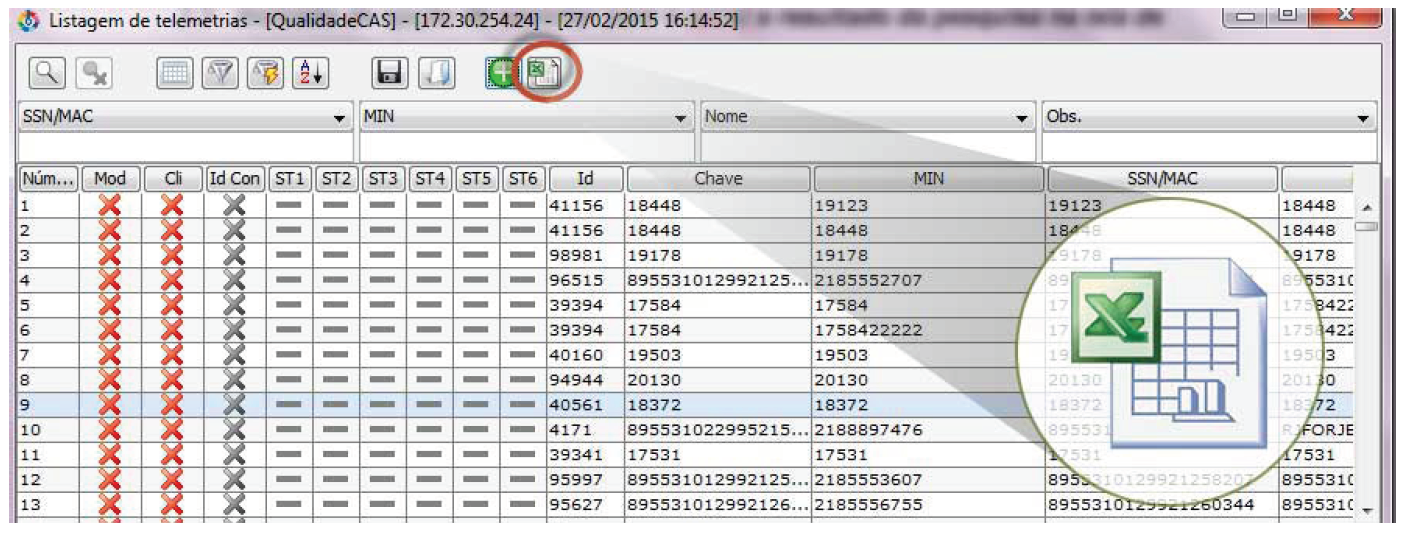Image resolution: width=1404 pixels, height=539 pixels.
Task: Open the Nome filter dropdown
Action: click(x=1023, y=118)
